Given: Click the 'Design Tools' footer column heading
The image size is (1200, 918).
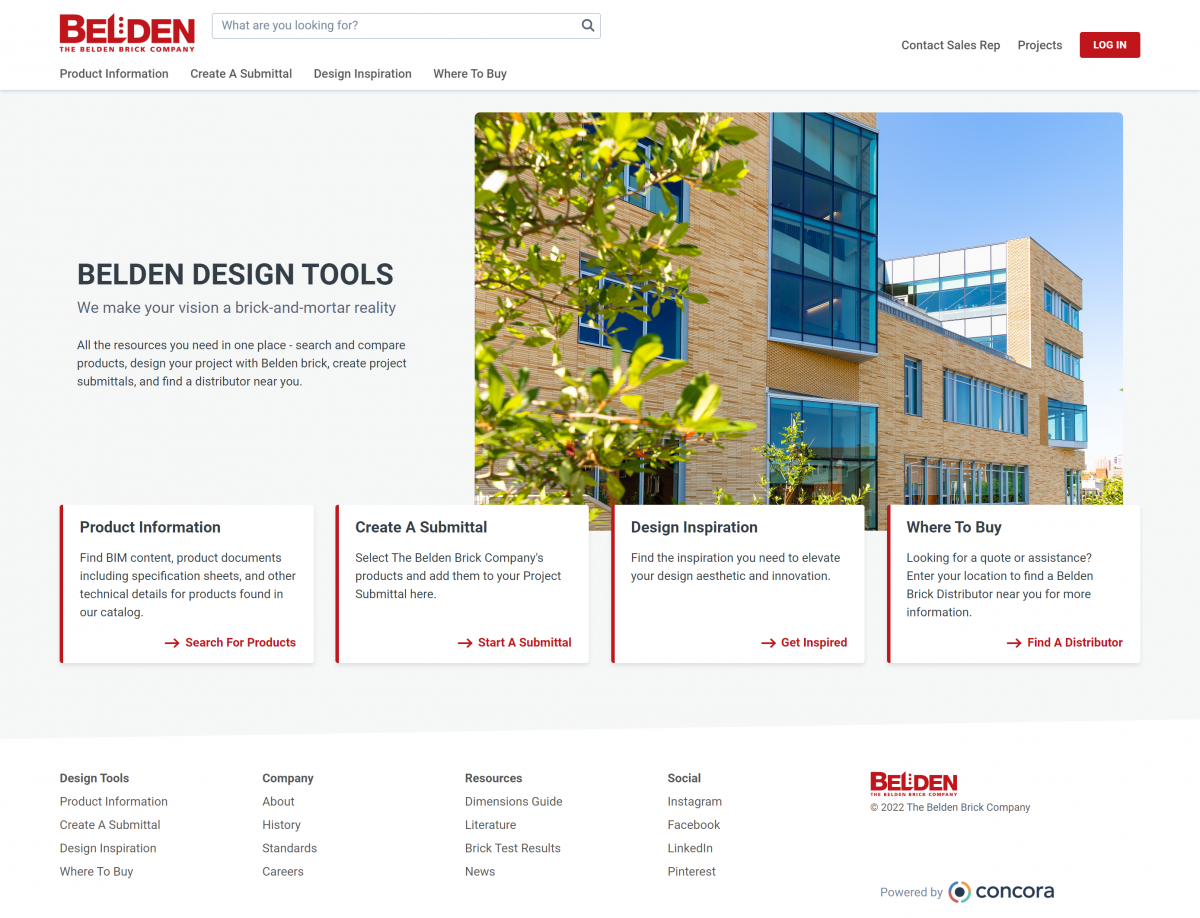Looking at the screenshot, I should pos(94,778).
